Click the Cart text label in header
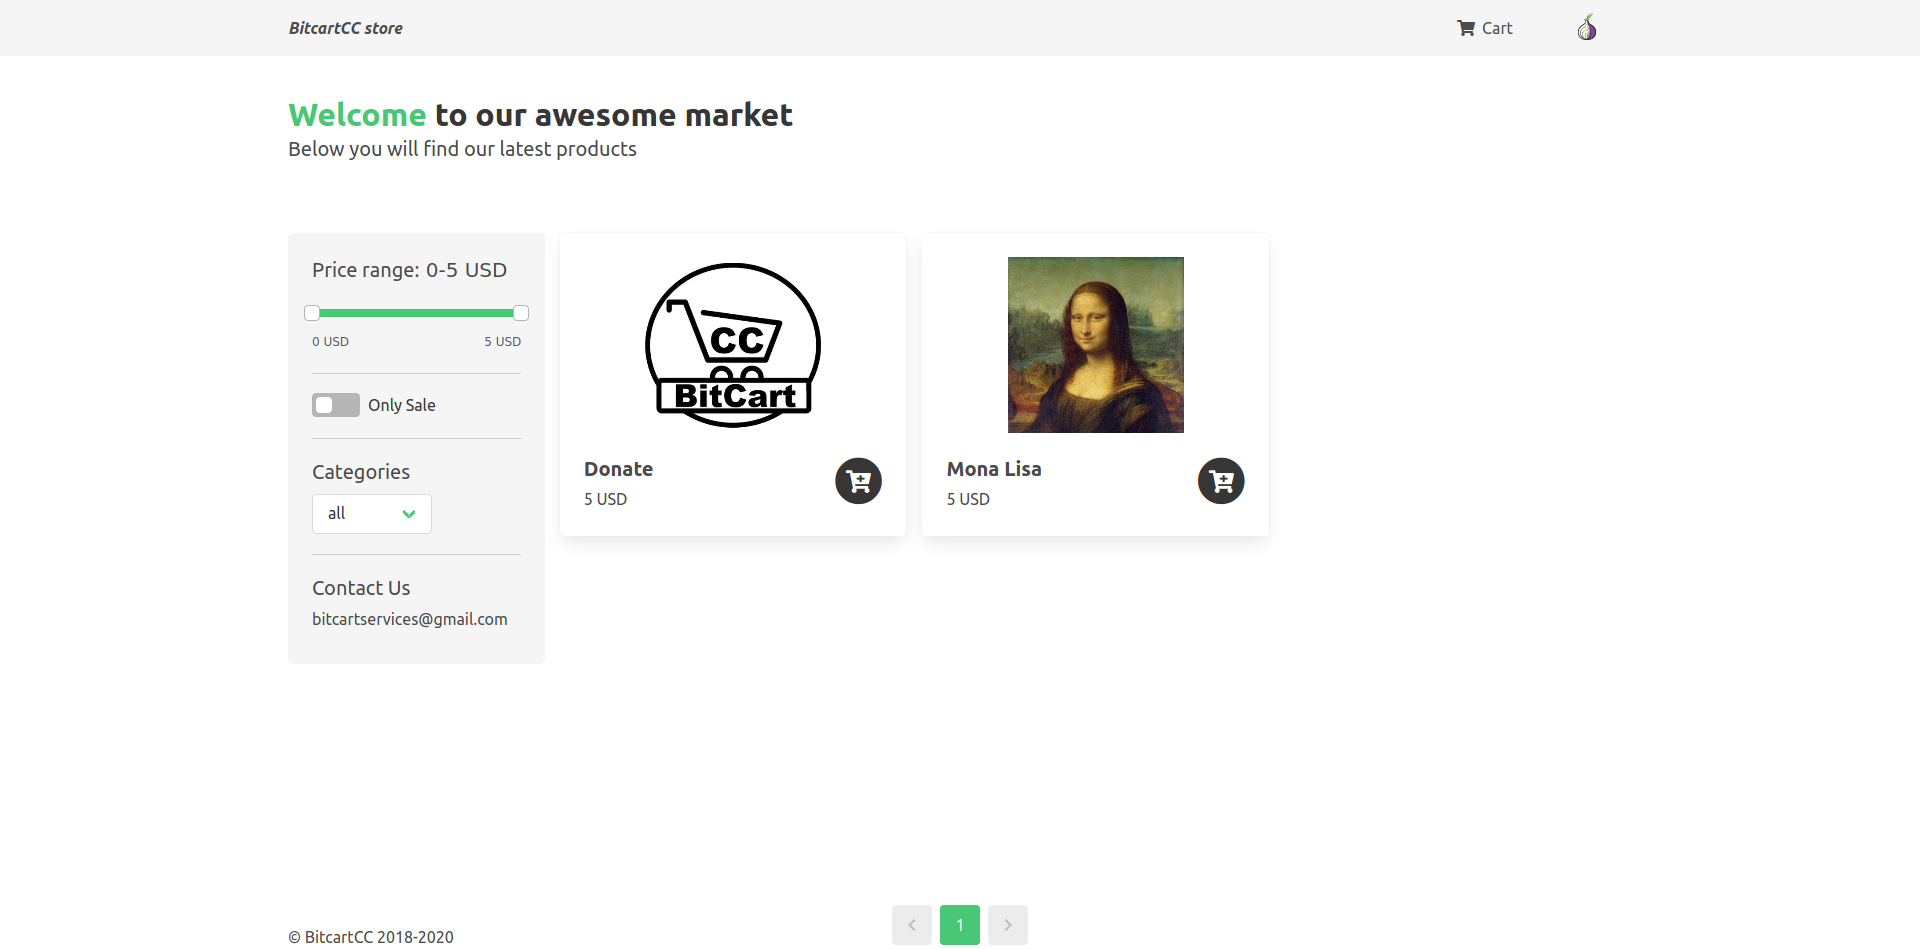 click(x=1497, y=28)
